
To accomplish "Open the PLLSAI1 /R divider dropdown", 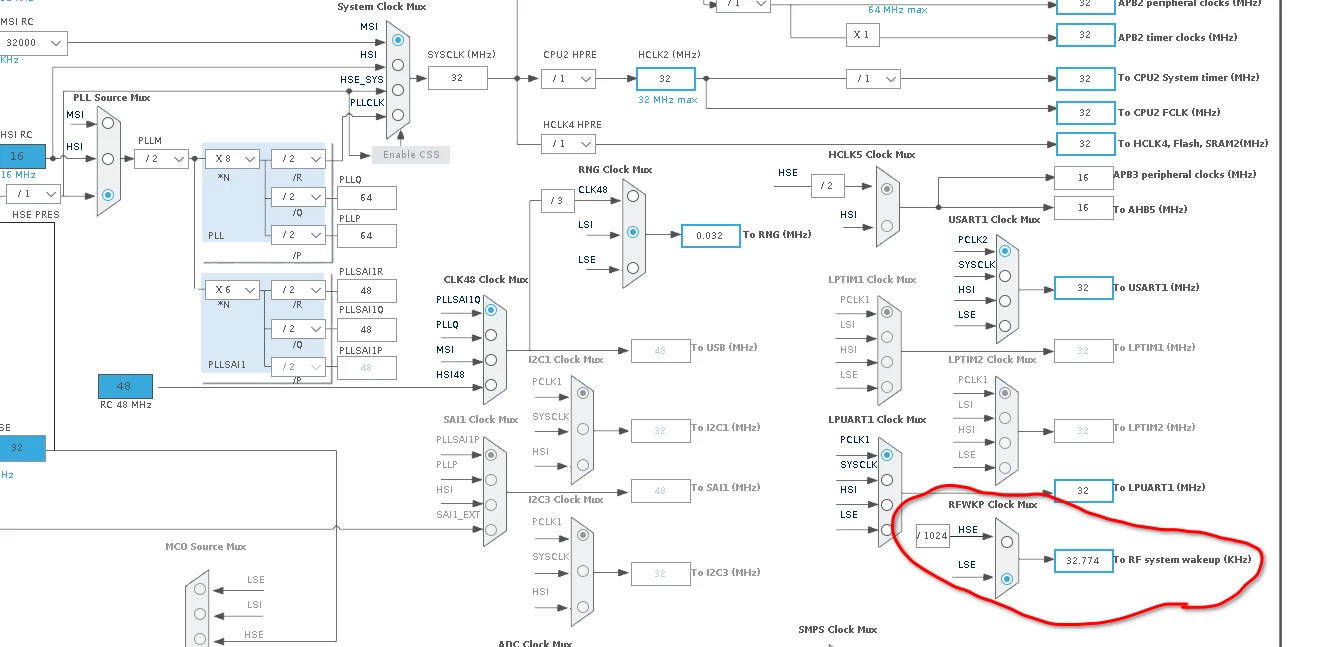I will coord(299,290).
